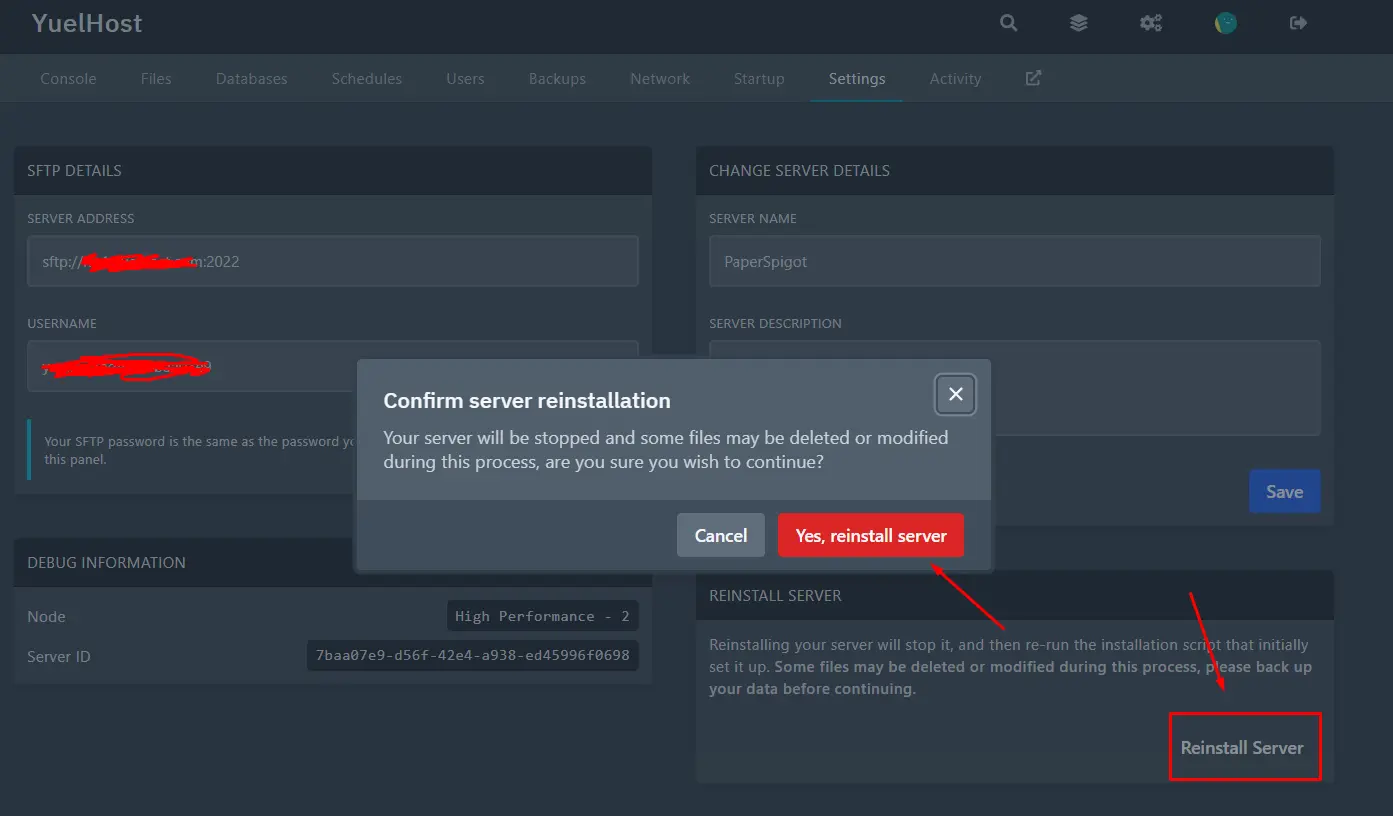This screenshot has width=1393, height=816.
Task: Click the search magnifier icon in header
Action: (x=1008, y=23)
